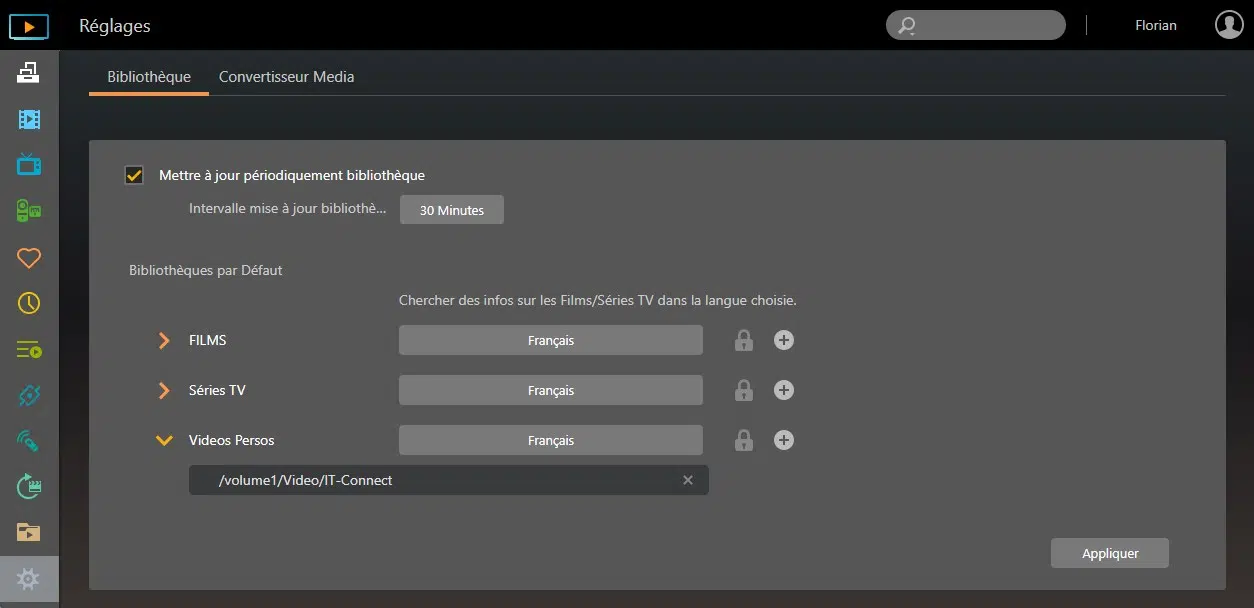Image resolution: width=1254 pixels, height=608 pixels.
Task: Toggle the lock for Séries TV library
Action: point(743,391)
